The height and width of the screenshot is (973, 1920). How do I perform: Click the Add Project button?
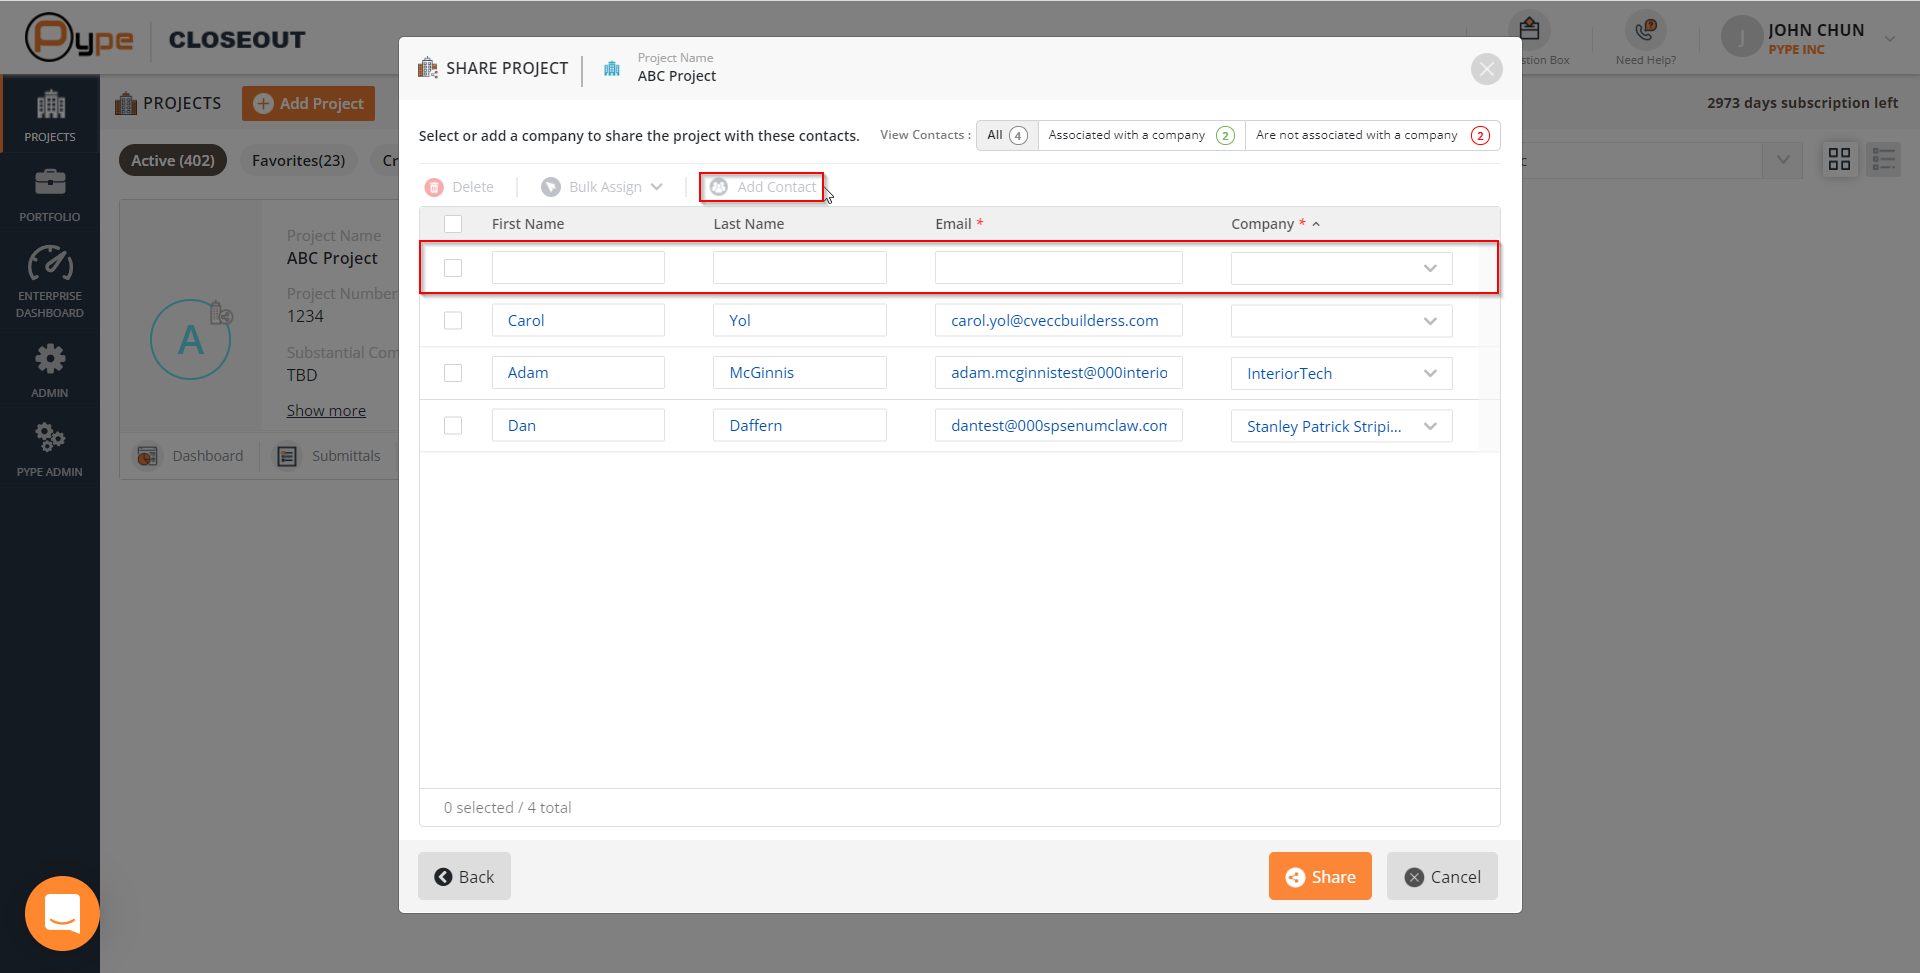click(308, 103)
